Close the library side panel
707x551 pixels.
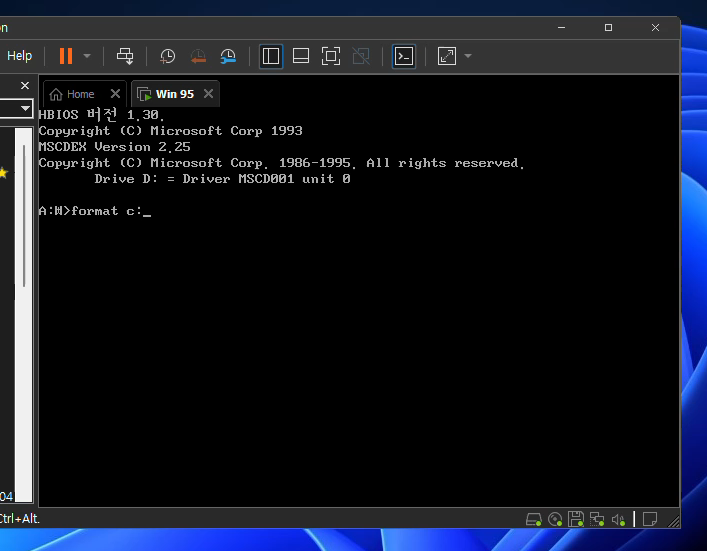pyautogui.click(x=25, y=85)
